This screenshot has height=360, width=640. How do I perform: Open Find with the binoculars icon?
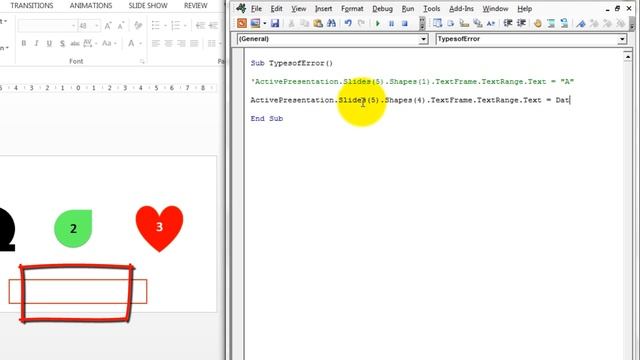click(331, 23)
